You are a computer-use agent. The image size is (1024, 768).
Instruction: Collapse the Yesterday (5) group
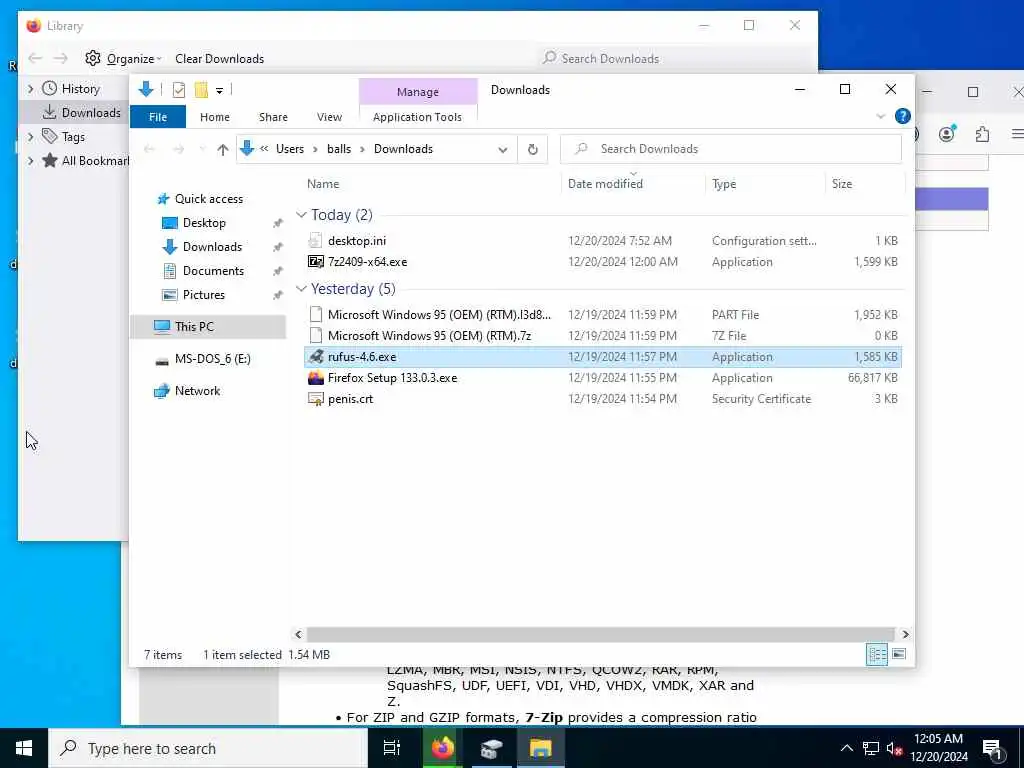(301, 289)
